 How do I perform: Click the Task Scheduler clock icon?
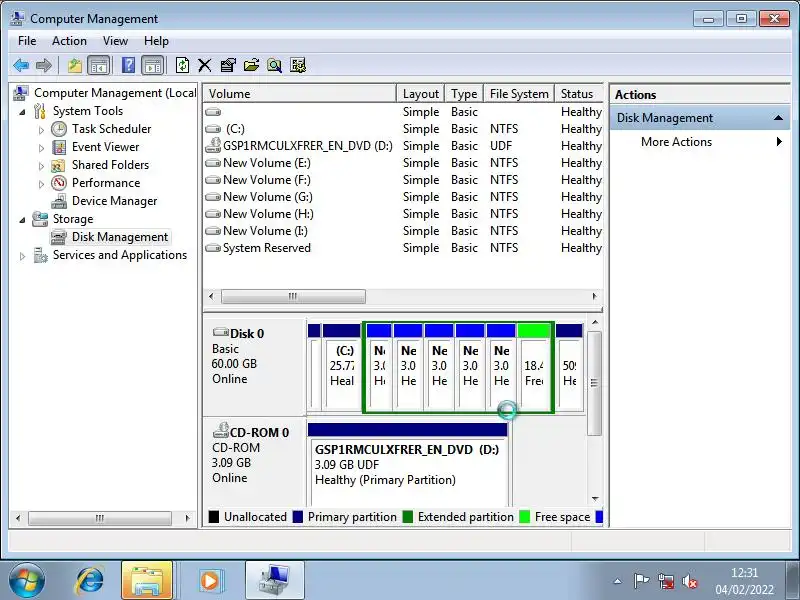point(59,129)
